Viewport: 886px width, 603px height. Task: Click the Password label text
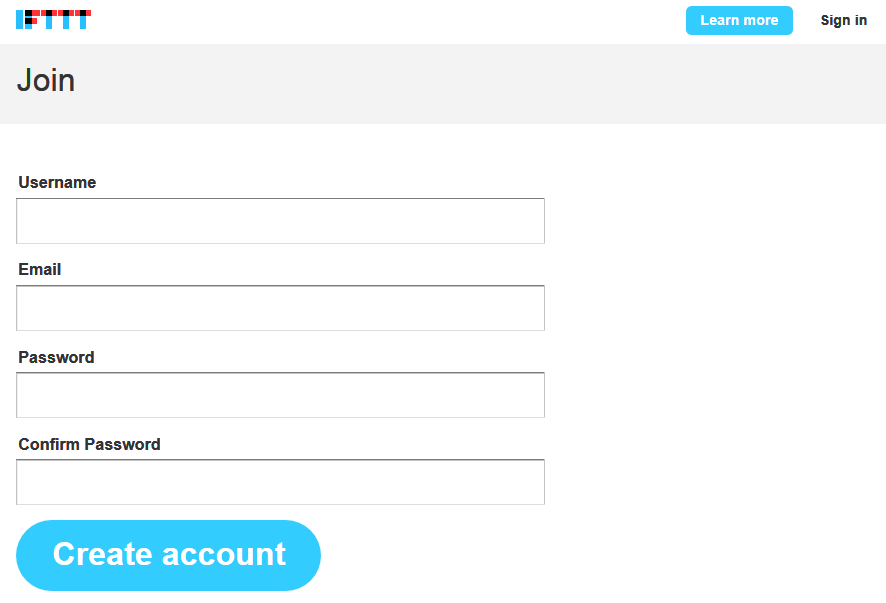[x=56, y=357]
